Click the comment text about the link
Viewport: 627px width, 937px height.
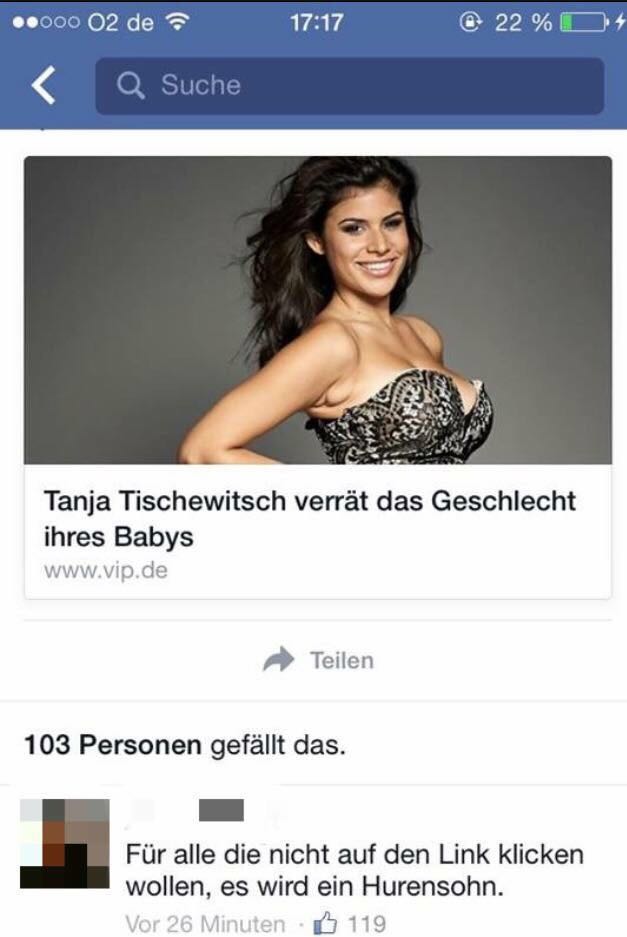click(x=354, y=871)
